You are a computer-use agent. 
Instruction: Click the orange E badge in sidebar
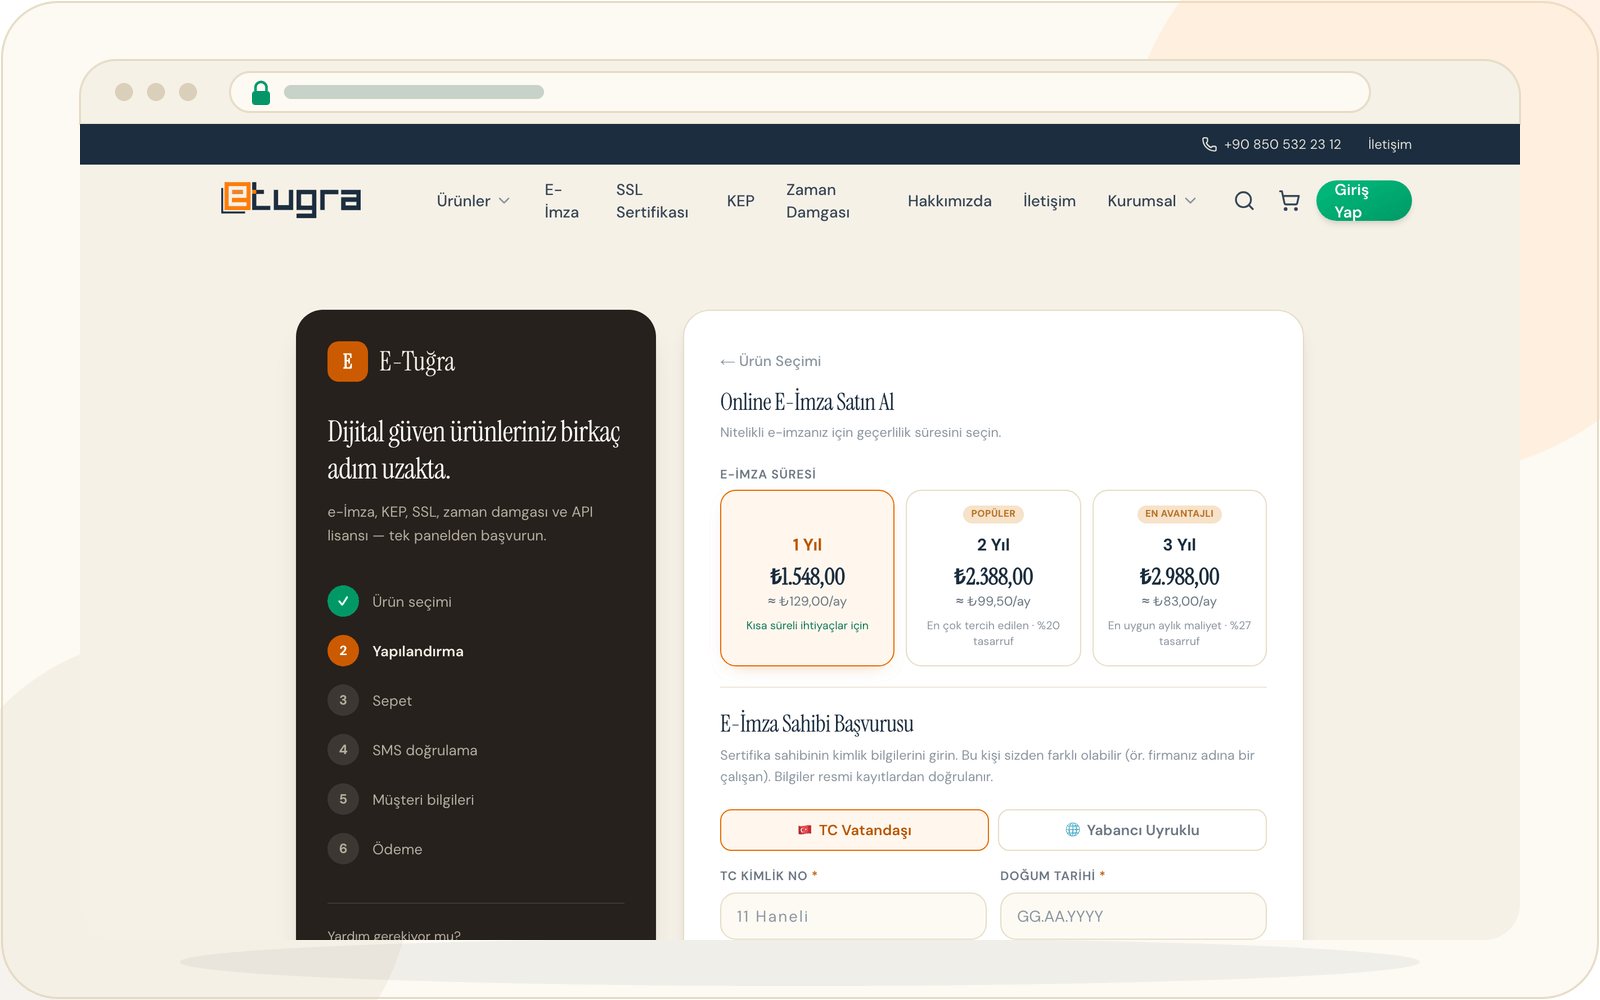point(348,361)
